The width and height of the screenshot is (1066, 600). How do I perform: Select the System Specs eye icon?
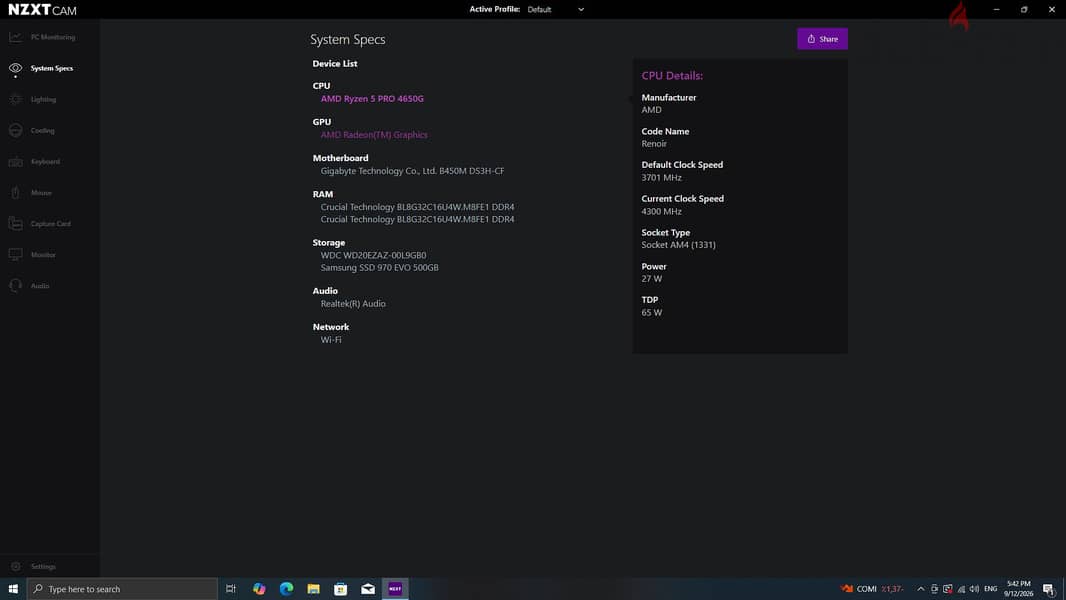[16, 68]
